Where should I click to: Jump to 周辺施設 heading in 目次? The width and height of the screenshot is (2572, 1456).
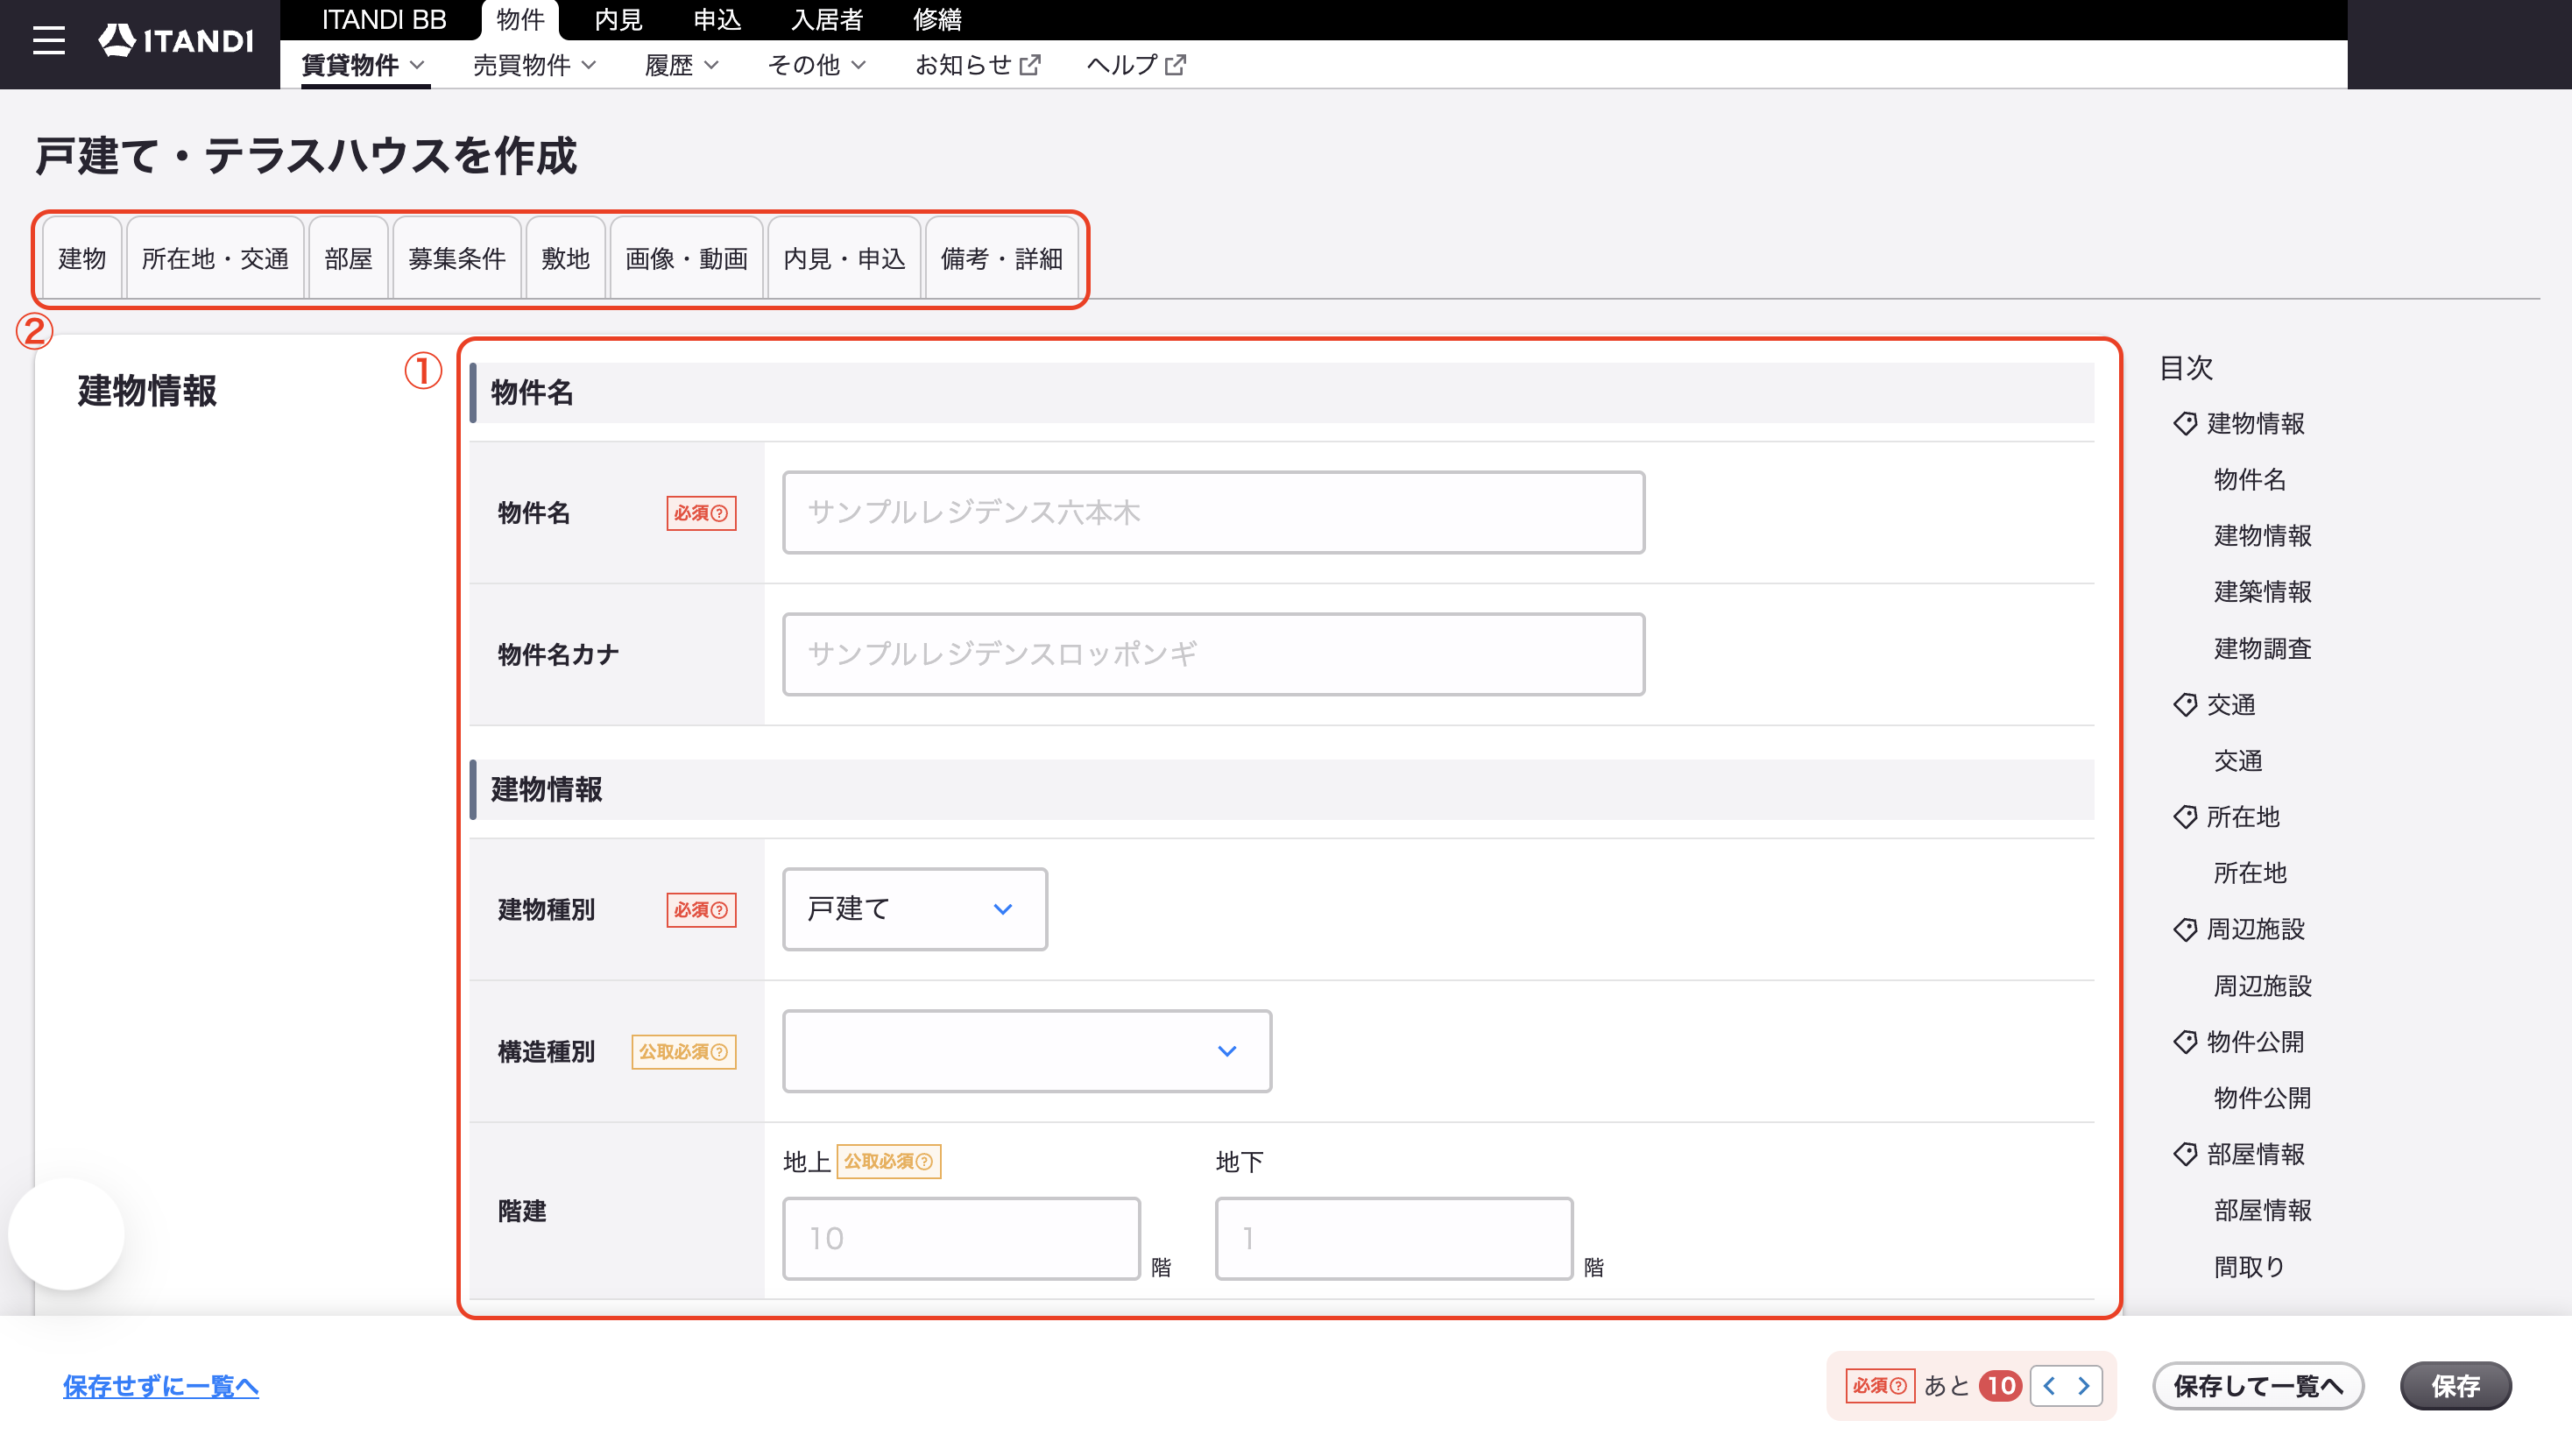[2256, 929]
